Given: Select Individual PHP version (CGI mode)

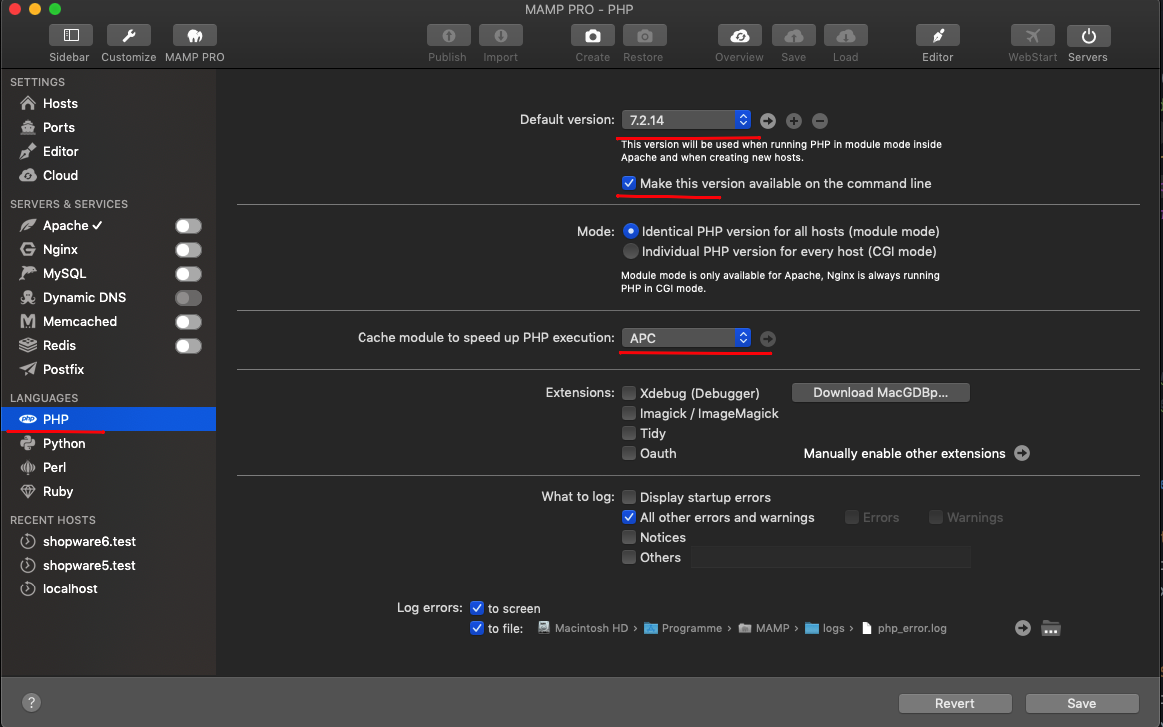Looking at the screenshot, I should (x=630, y=251).
